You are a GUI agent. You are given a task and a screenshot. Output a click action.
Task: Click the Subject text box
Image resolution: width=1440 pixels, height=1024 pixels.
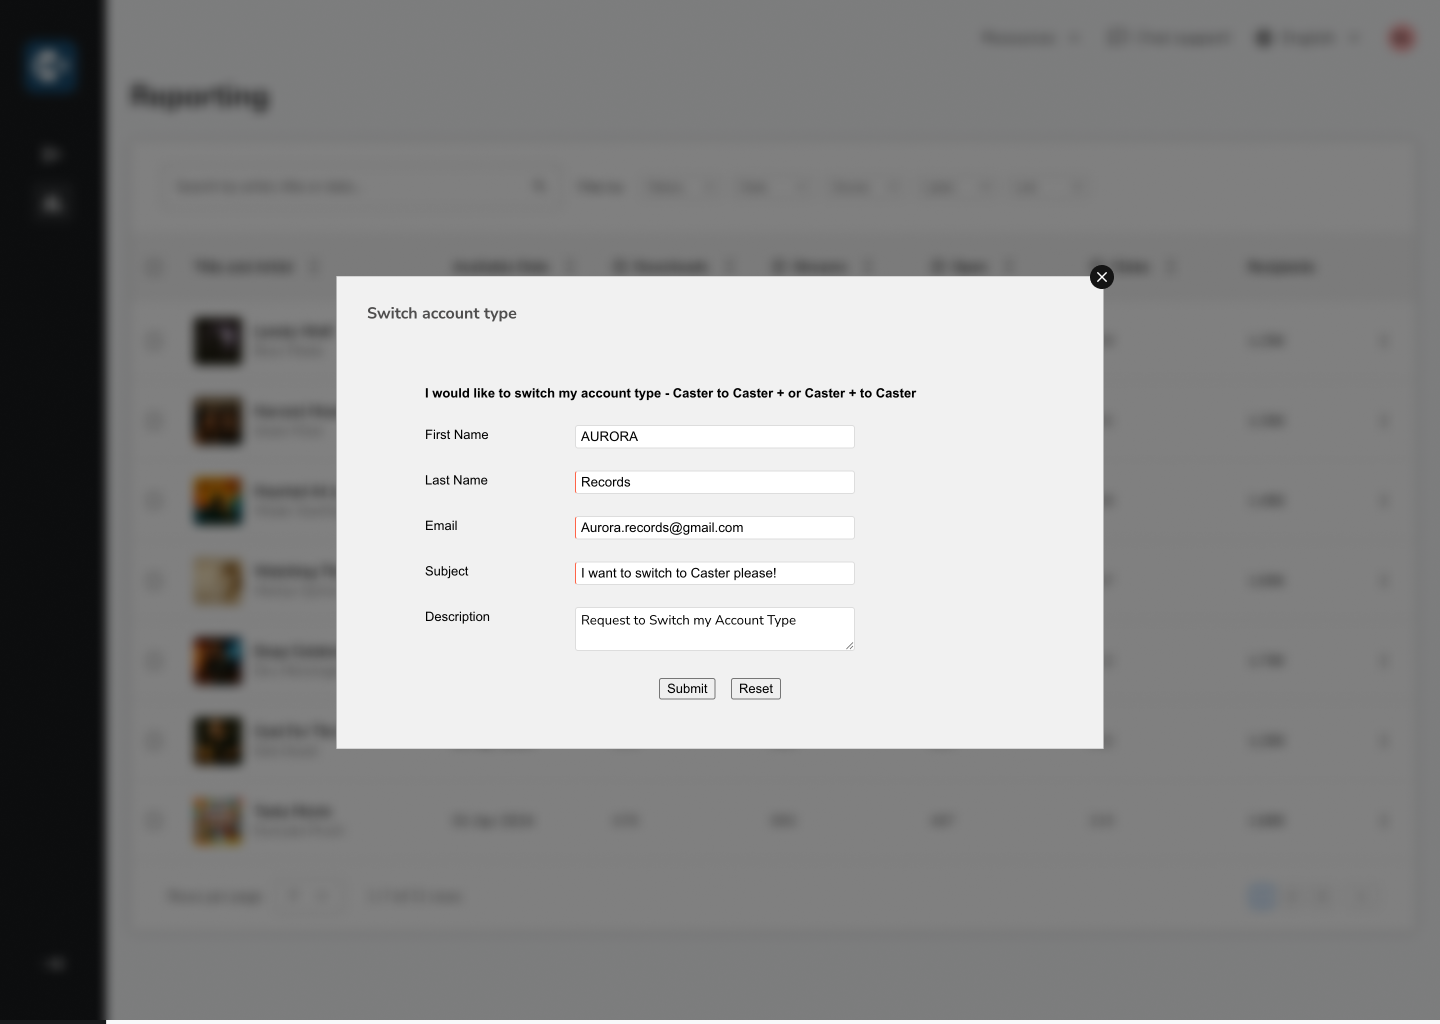click(x=714, y=573)
